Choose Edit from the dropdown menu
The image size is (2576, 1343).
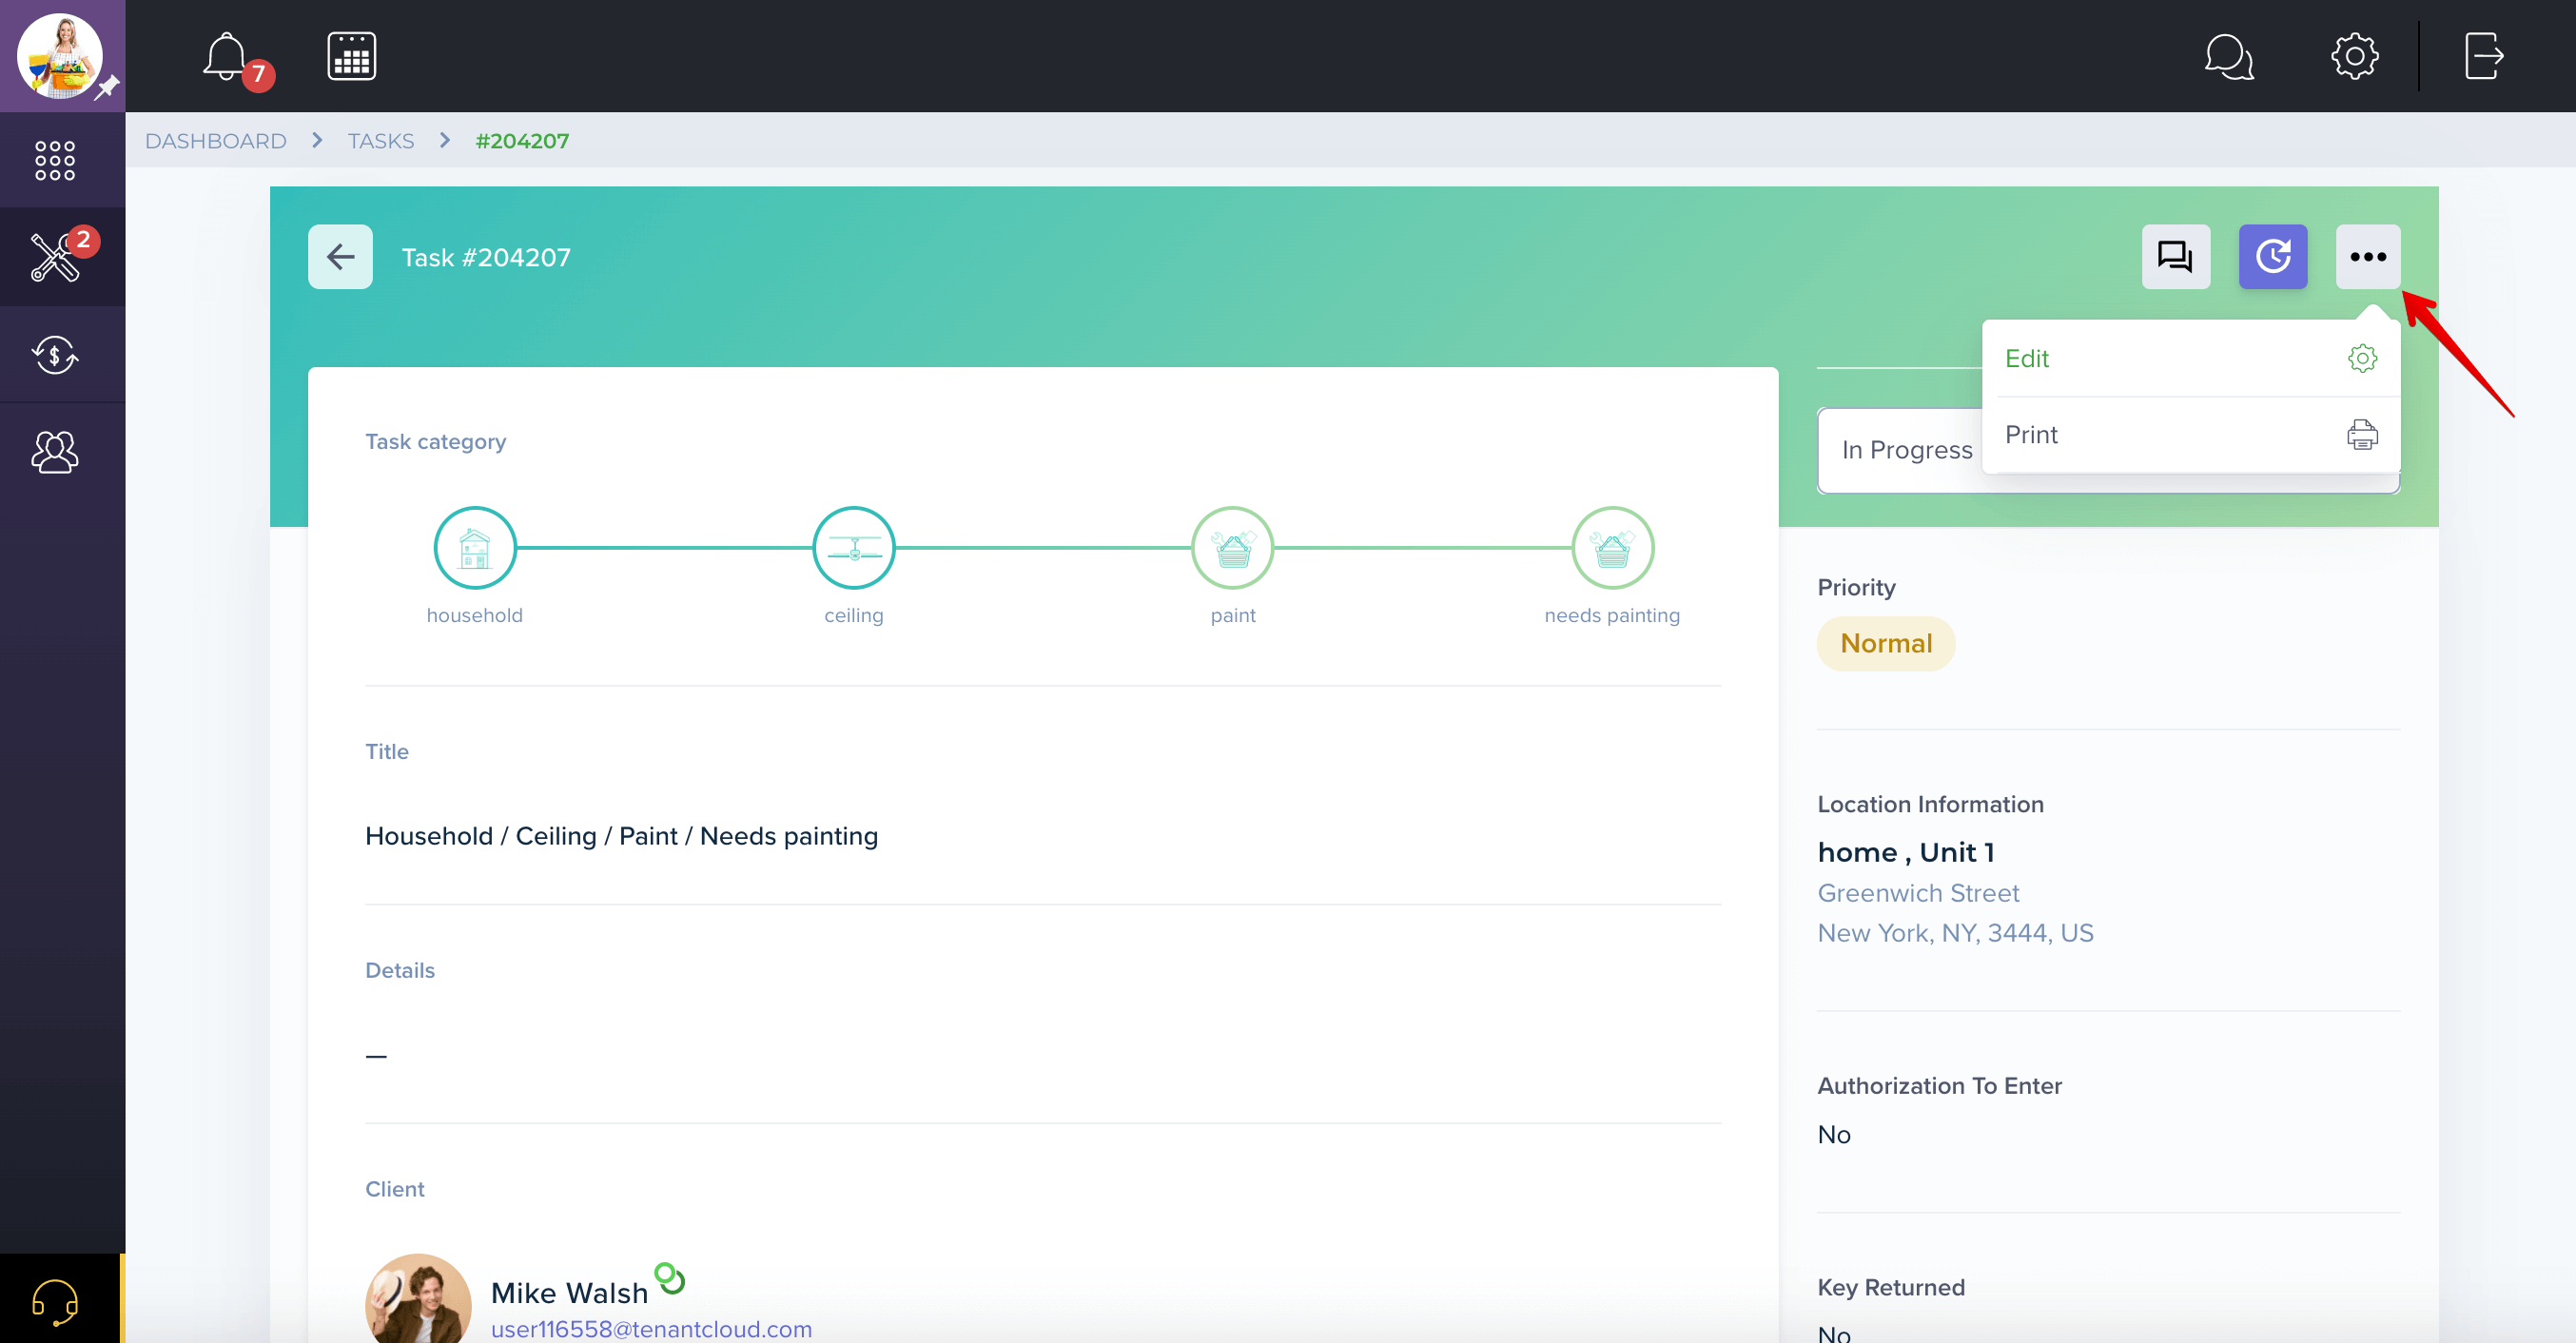[2190, 359]
